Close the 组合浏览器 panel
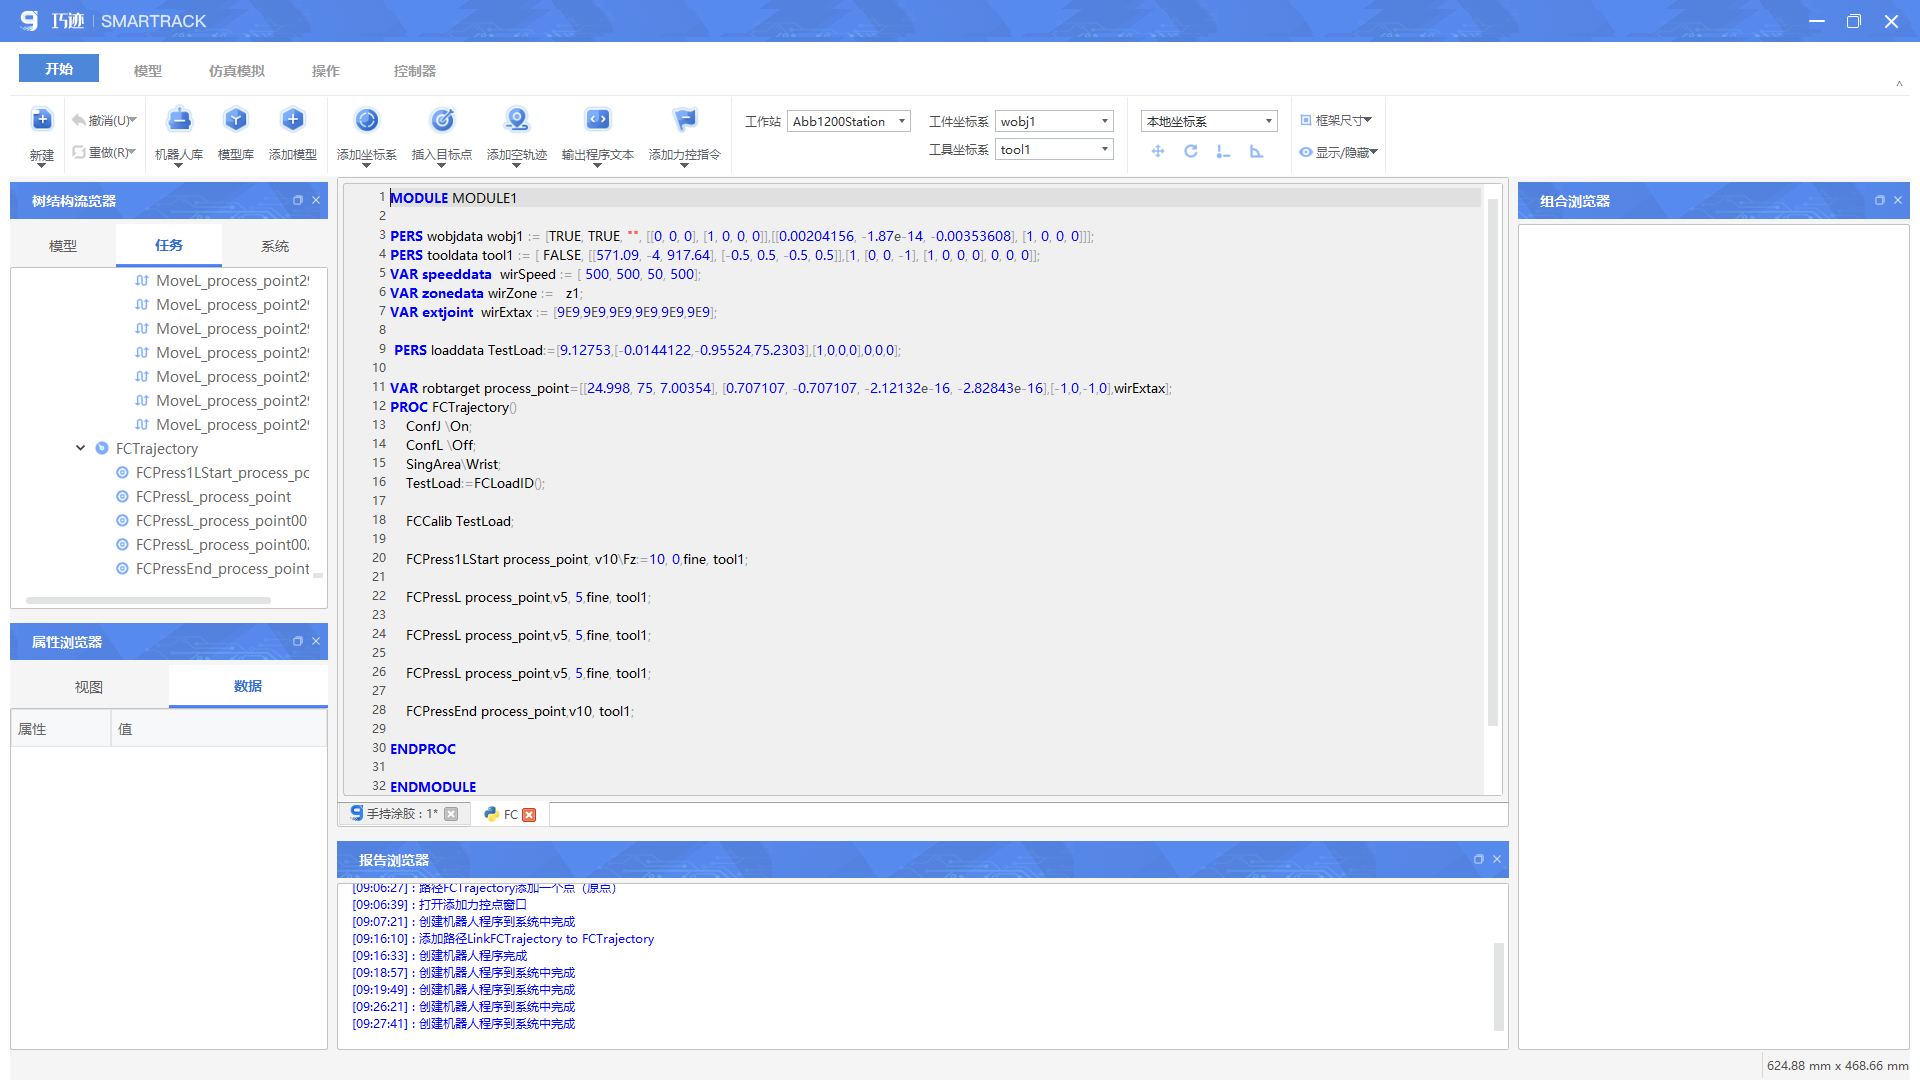Screen dimensions: 1920x1080 pos(1898,200)
